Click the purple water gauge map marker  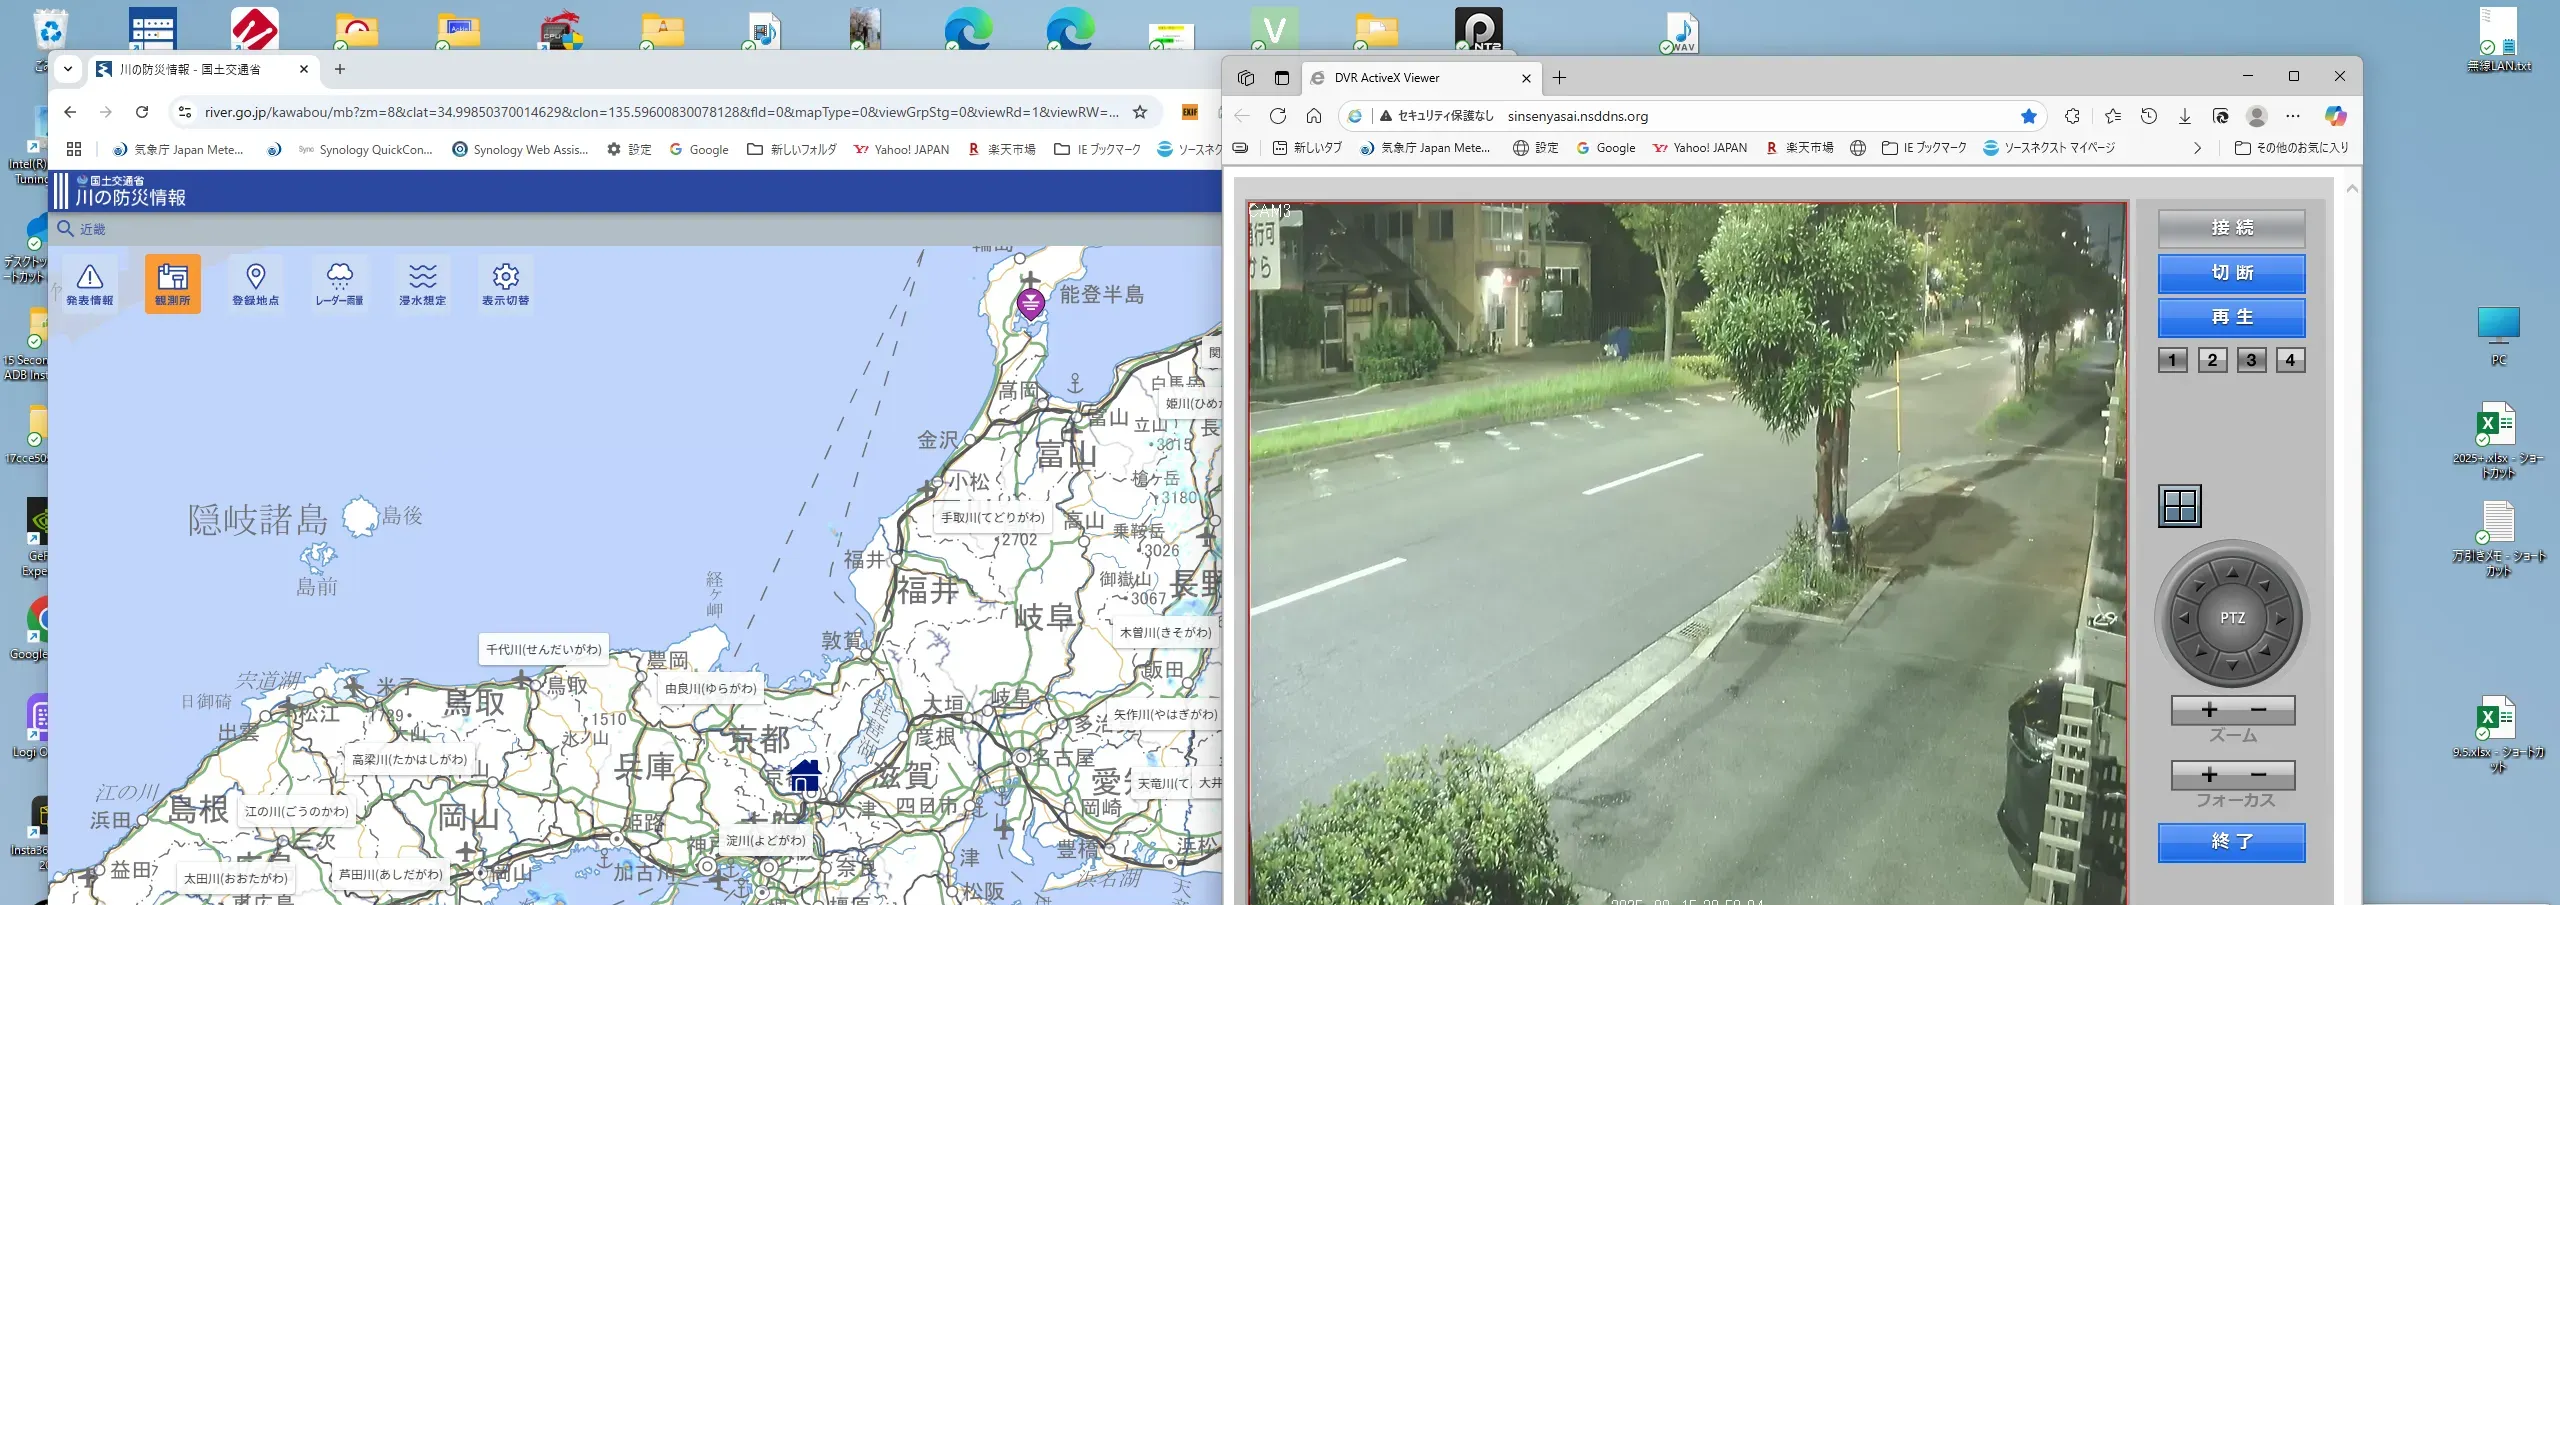(x=1030, y=303)
